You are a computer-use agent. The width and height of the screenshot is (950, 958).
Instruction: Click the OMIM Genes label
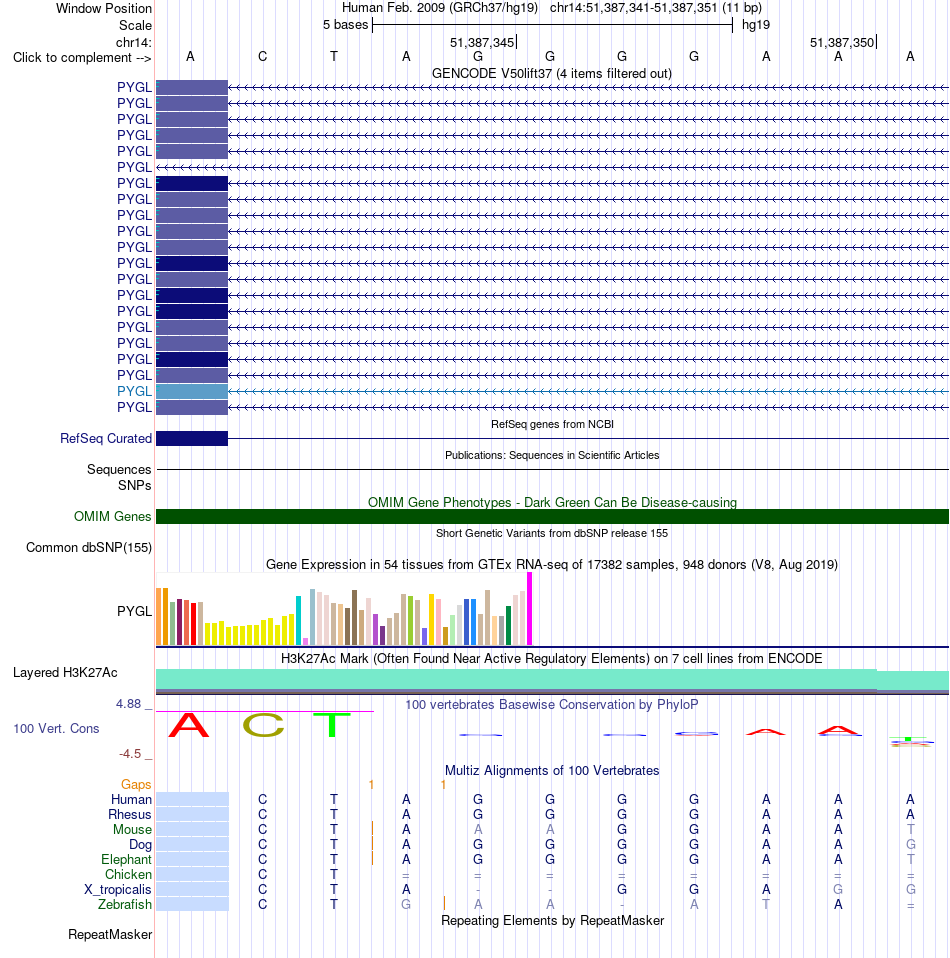click(112, 516)
